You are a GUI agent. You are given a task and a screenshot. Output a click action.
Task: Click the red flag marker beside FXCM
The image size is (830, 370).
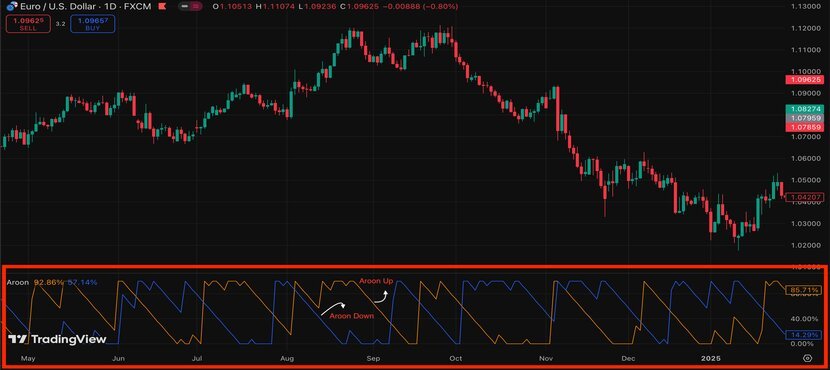point(162,6)
